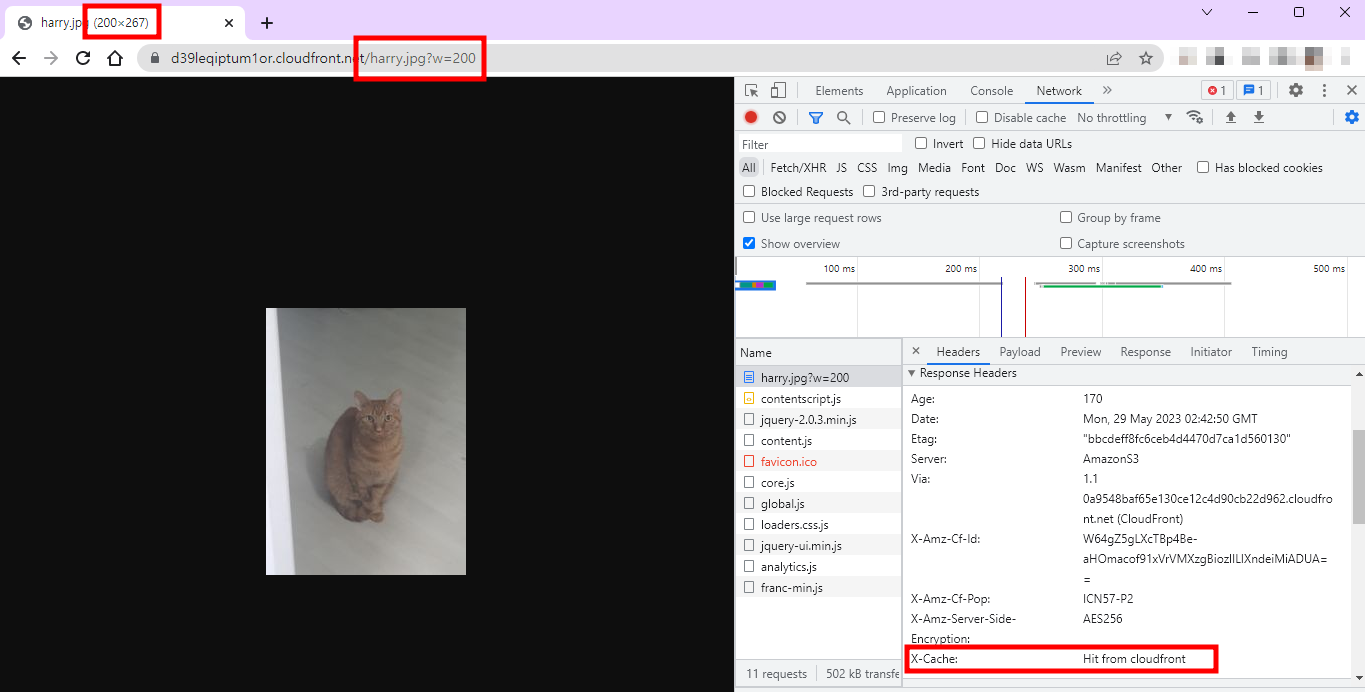This screenshot has width=1365, height=692.
Task: Open the No throttling dropdown
Action: pos(1124,117)
